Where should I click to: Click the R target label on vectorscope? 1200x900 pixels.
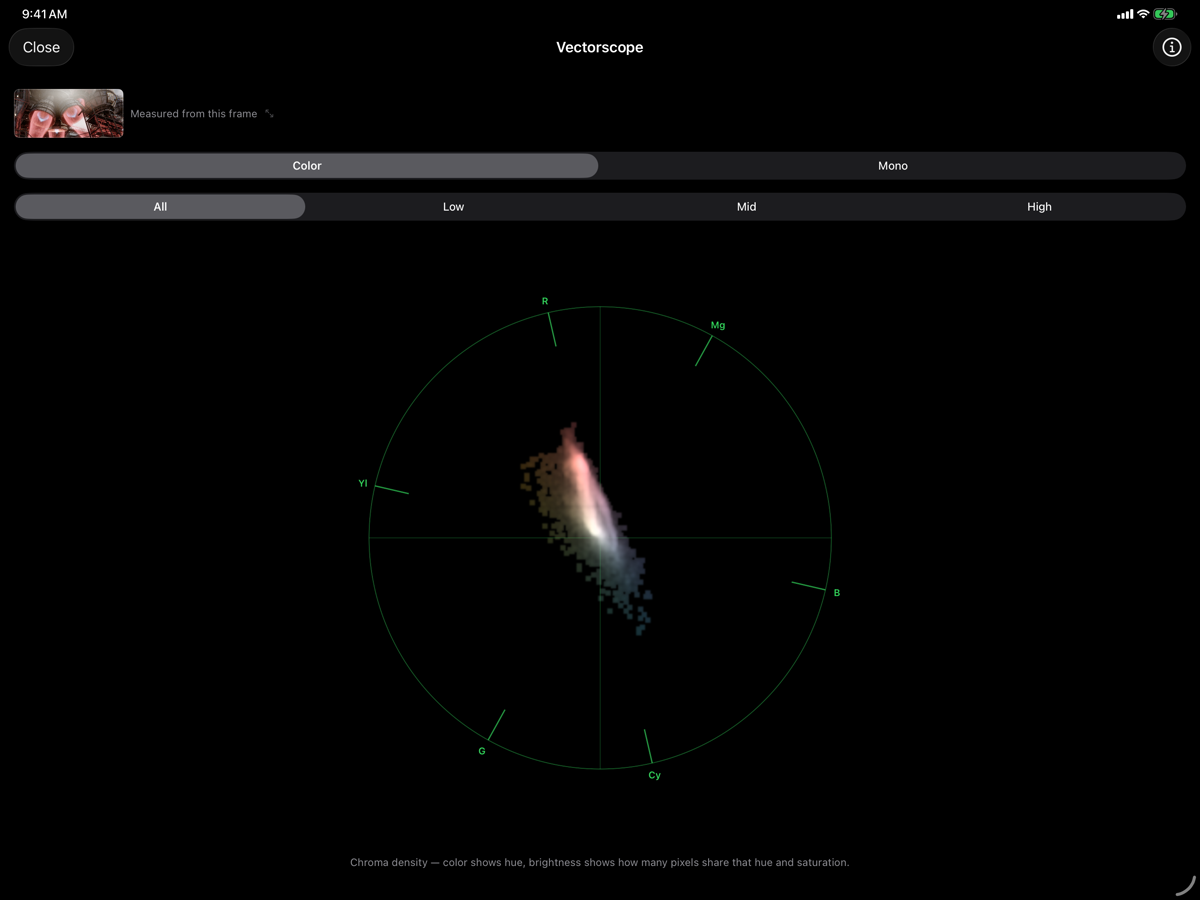[x=545, y=301]
